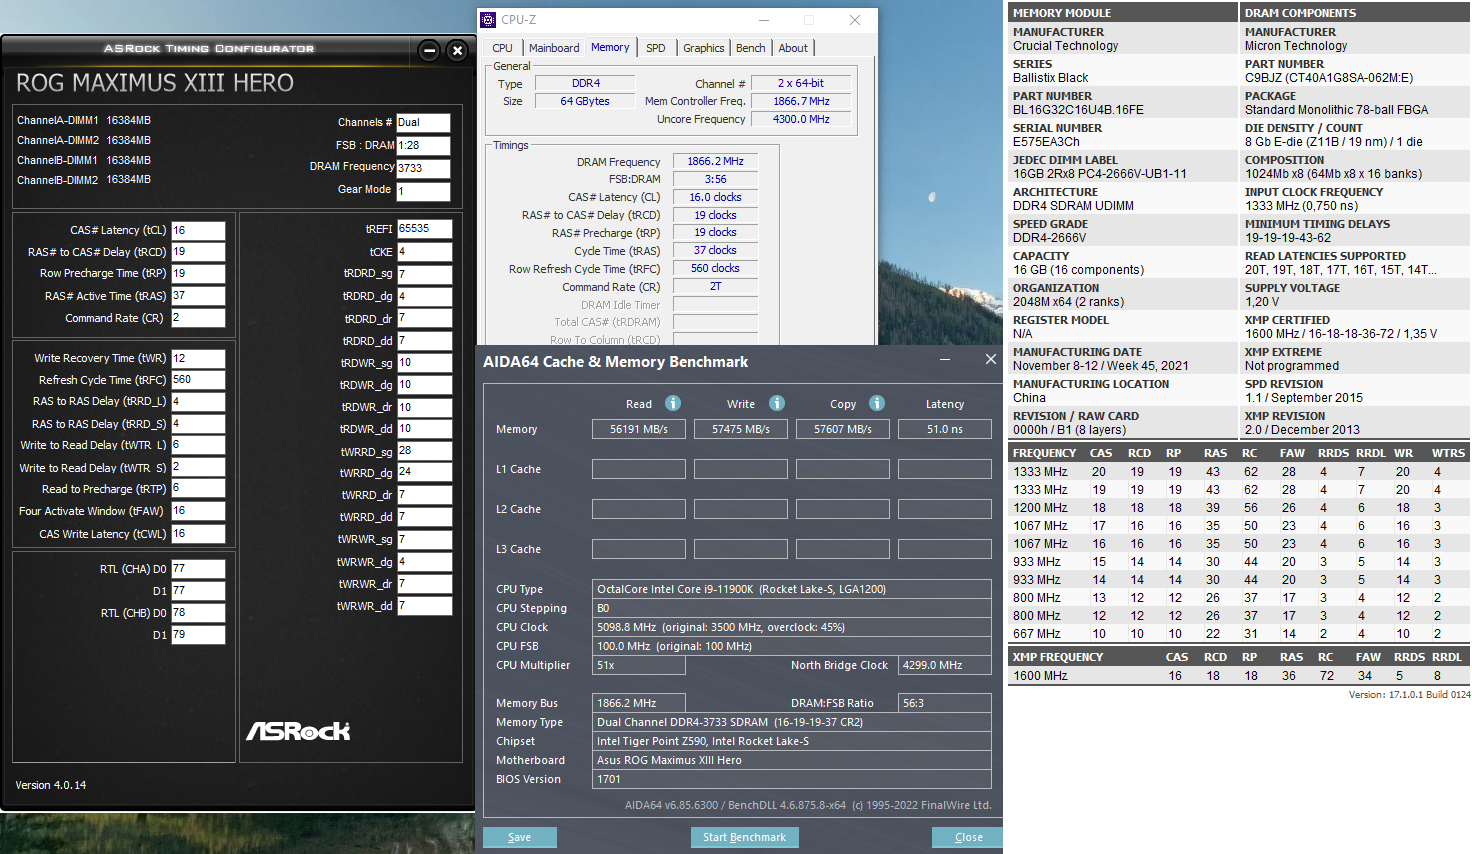Select the Size field showing 64 GBytes
The image size is (1472, 854).
click(586, 101)
